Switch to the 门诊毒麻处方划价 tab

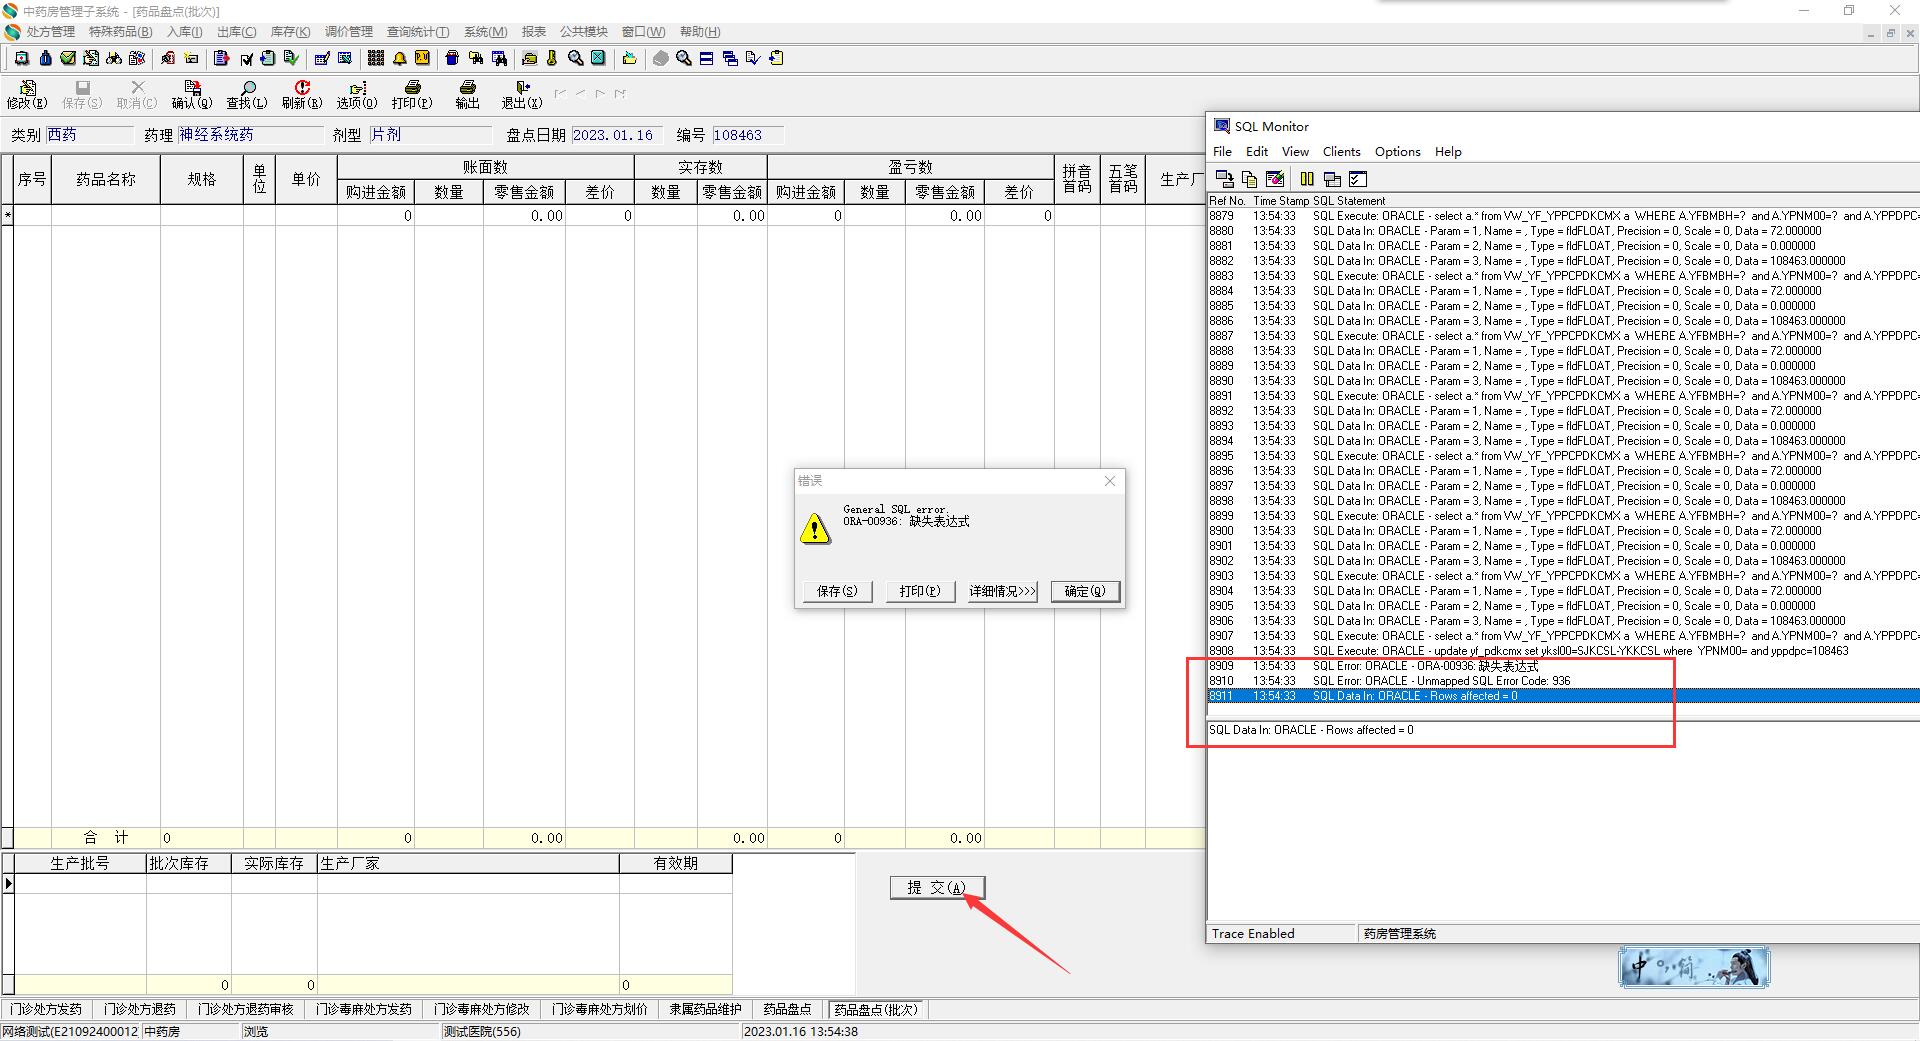click(x=600, y=1009)
